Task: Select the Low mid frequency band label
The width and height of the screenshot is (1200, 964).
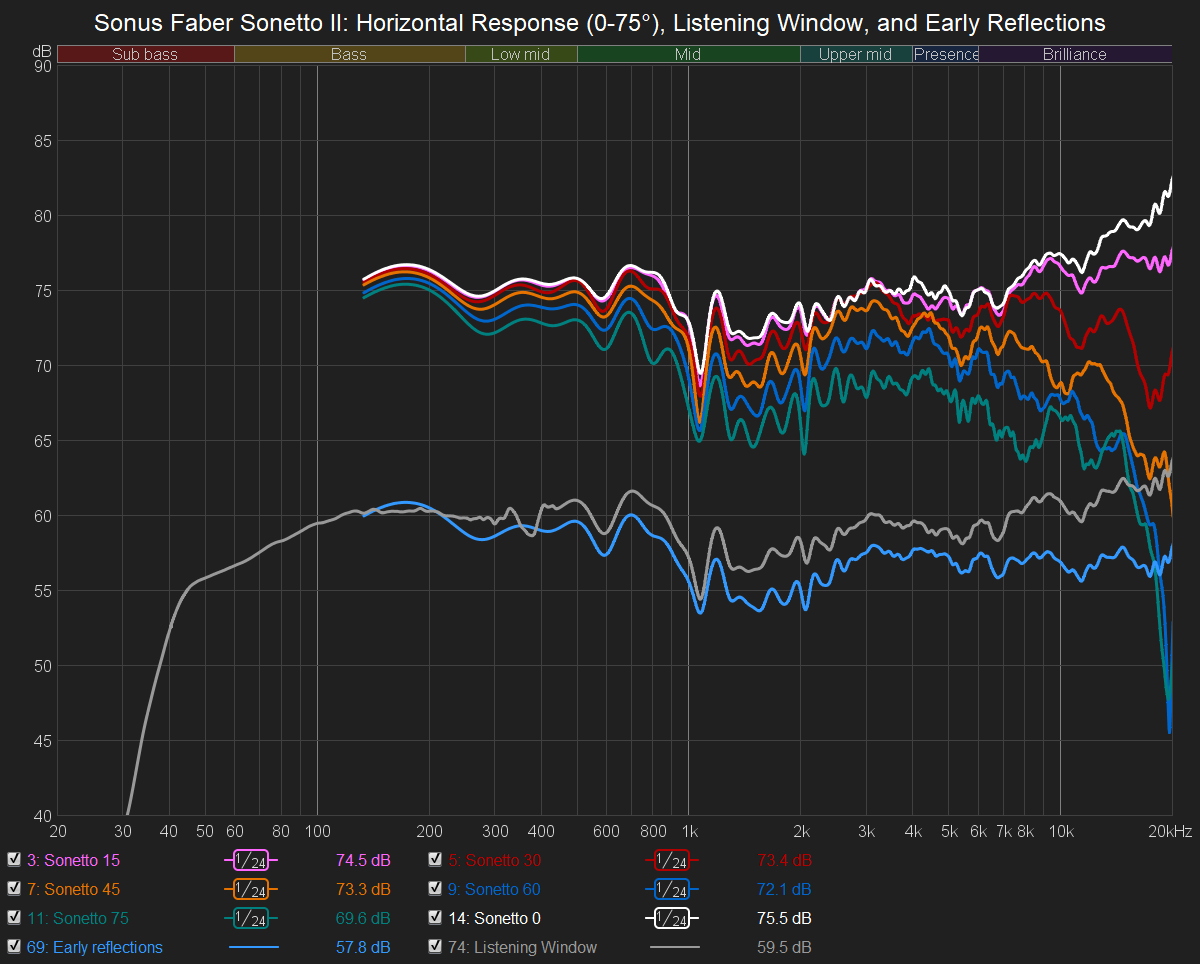Action: (x=521, y=54)
